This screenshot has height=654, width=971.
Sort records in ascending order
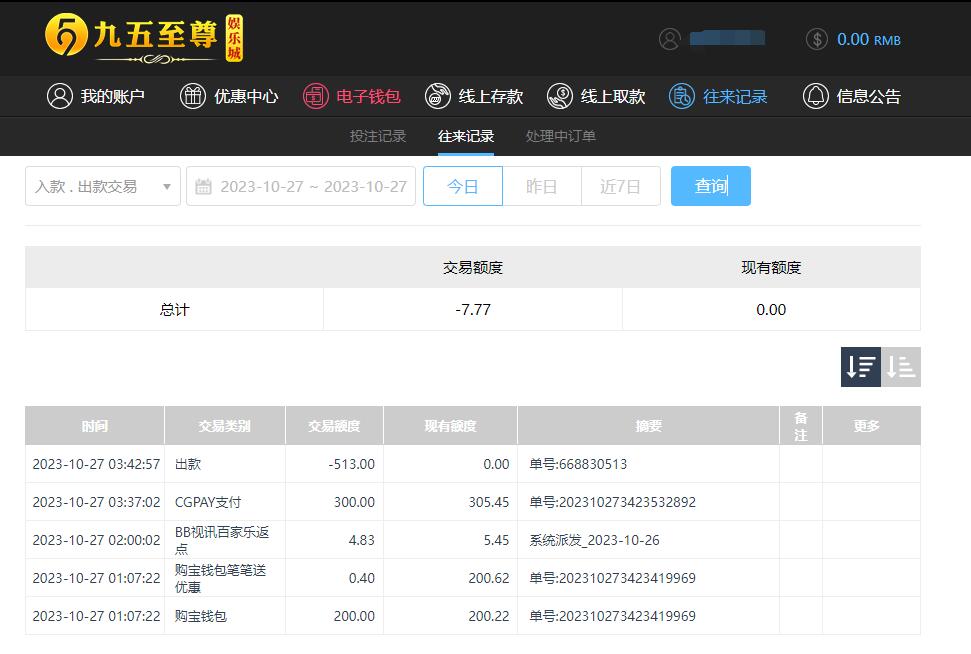[x=901, y=367]
